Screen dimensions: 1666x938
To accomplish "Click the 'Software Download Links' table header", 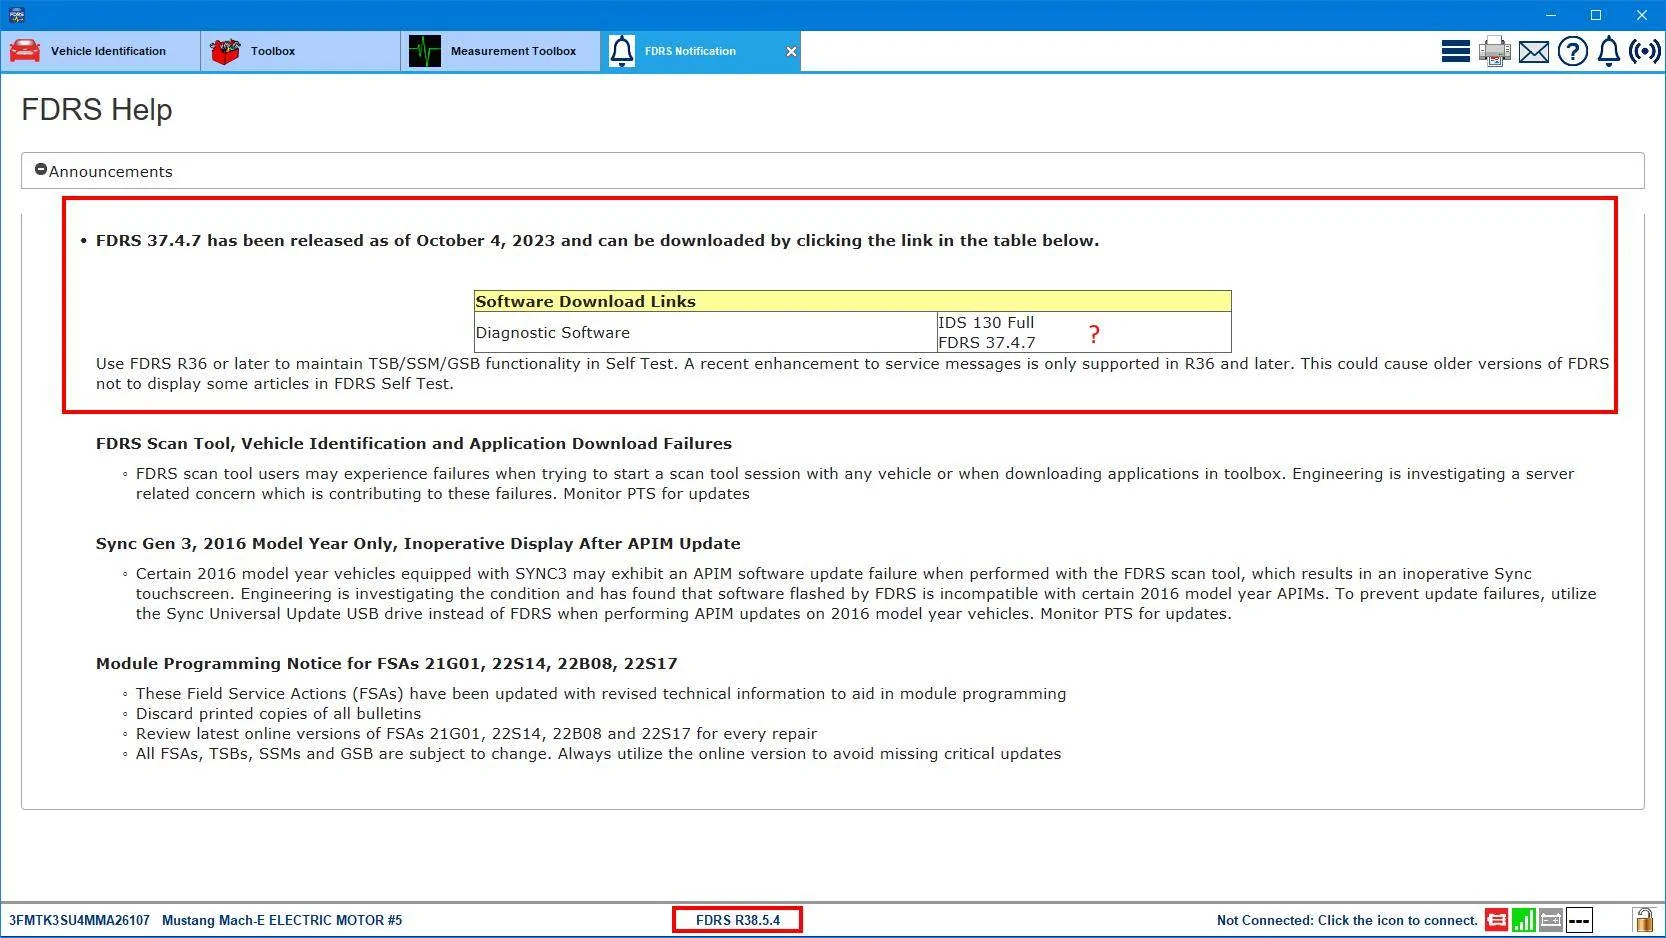I will [x=853, y=301].
